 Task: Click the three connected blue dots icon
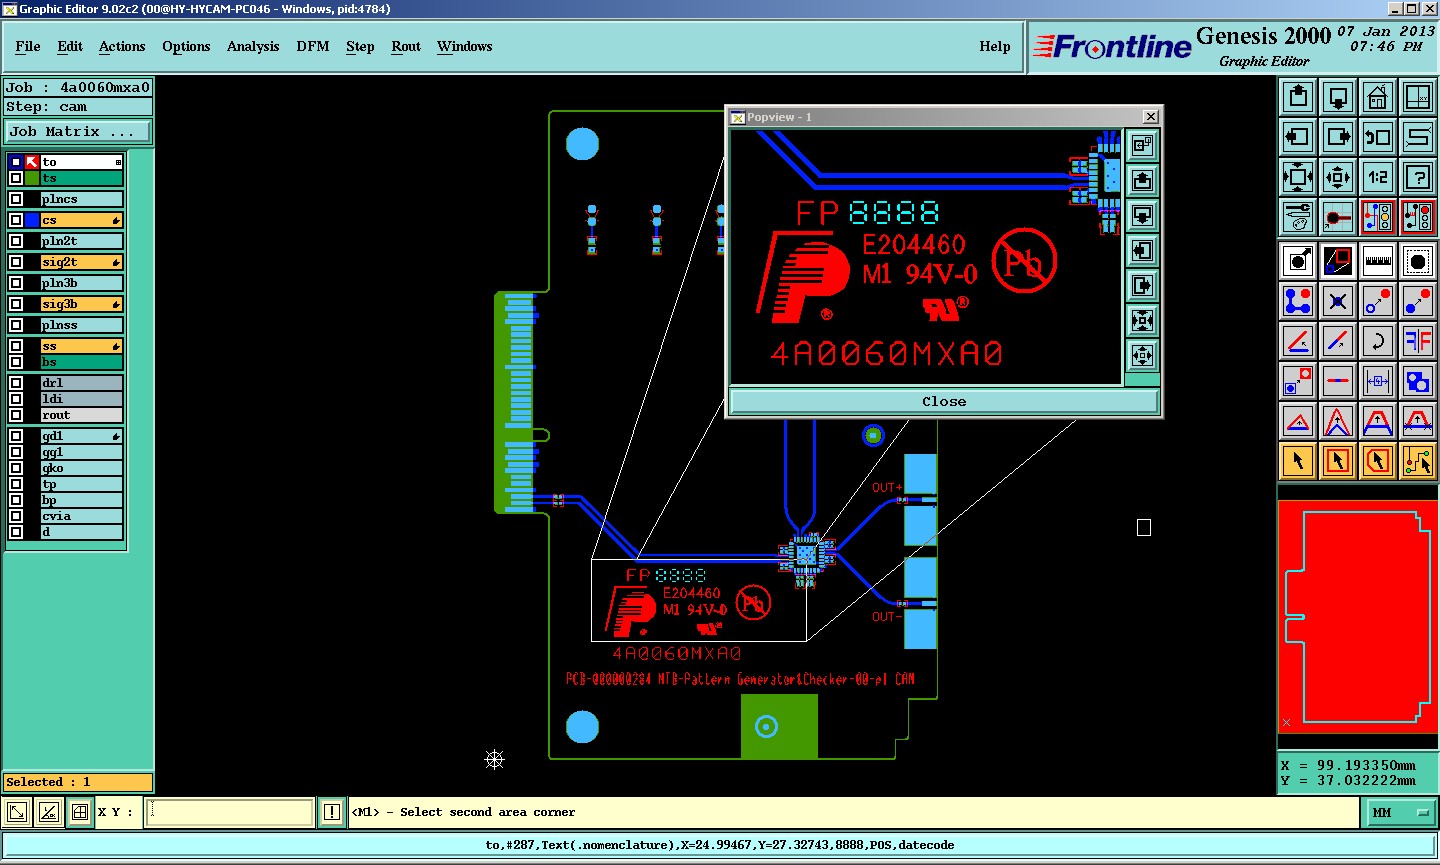(x=1298, y=301)
